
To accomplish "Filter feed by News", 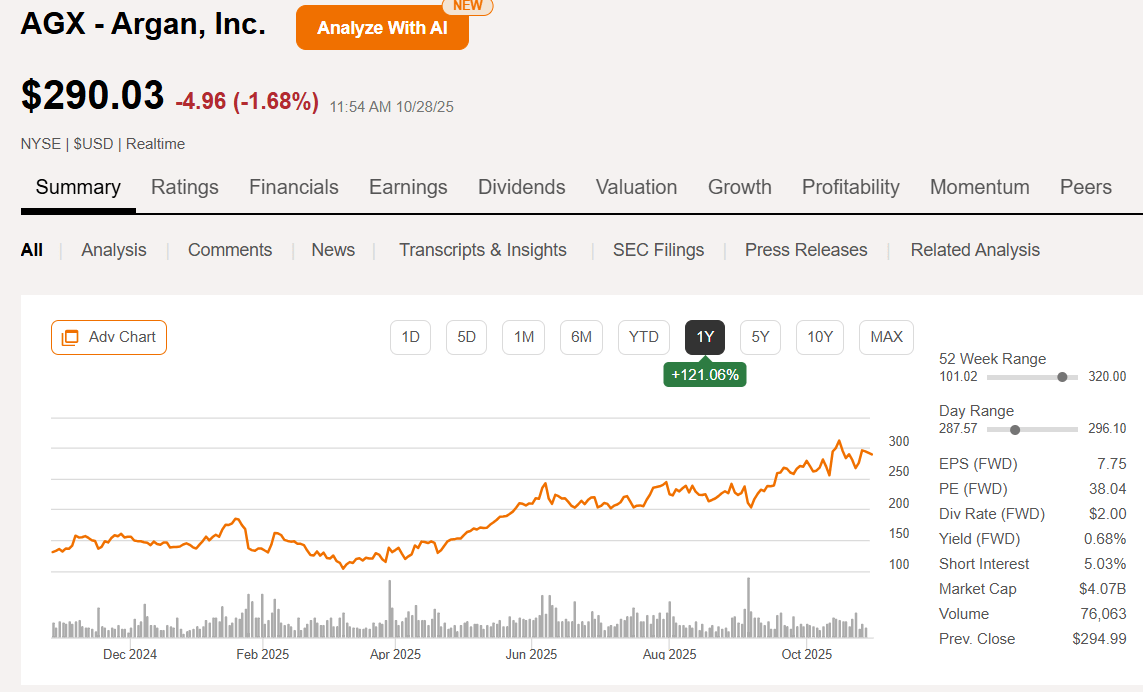I will pos(333,250).
